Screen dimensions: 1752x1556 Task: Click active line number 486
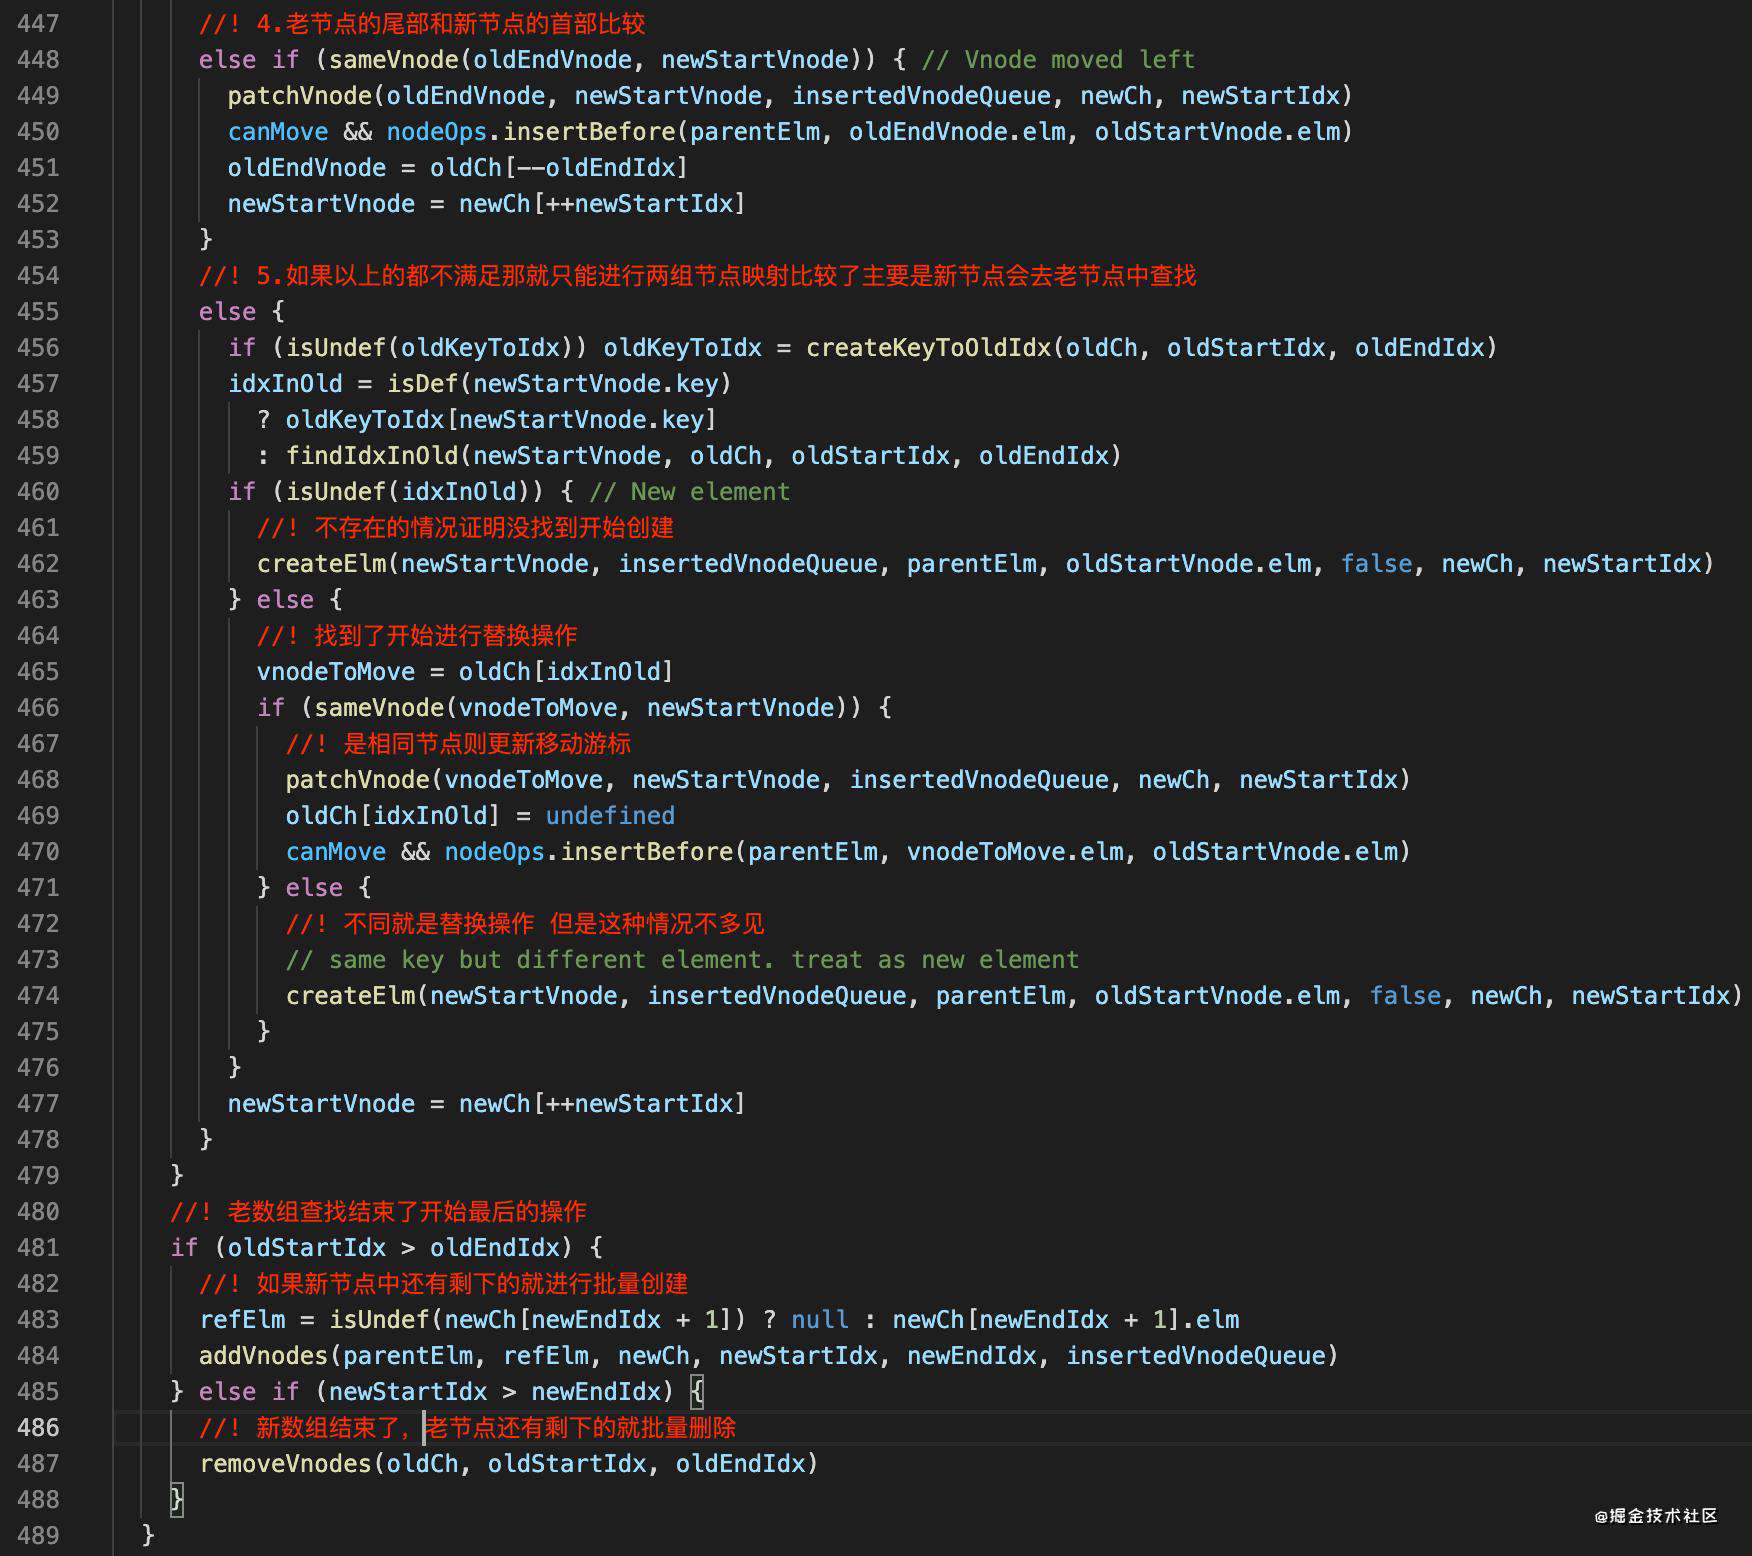pyautogui.click(x=38, y=1427)
